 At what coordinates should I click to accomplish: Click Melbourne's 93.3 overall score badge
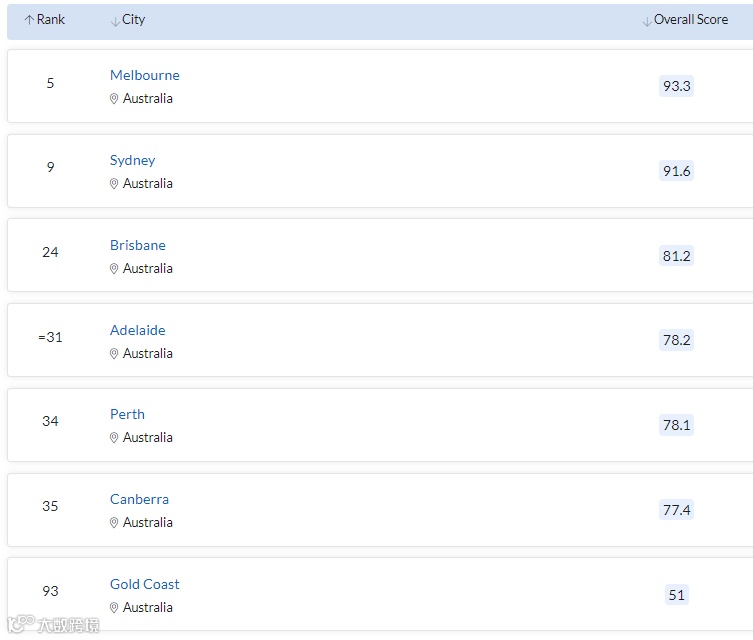click(x=677, y=86)
